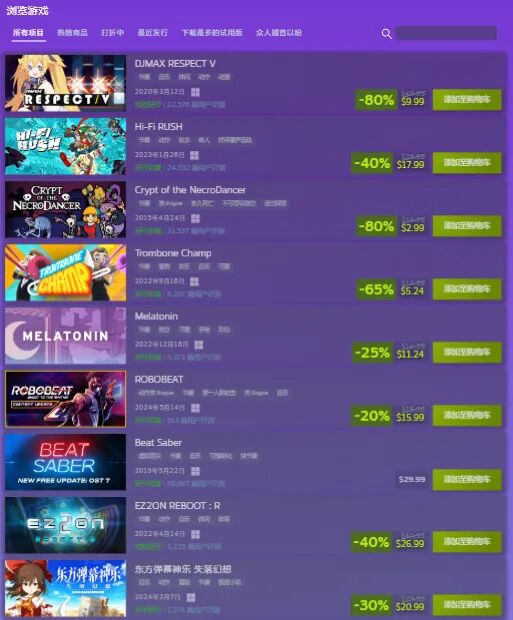The image size is (513, 620).
Task: Click the Beat Saber Windows platform icon
Action: click(x=195, y=471)
